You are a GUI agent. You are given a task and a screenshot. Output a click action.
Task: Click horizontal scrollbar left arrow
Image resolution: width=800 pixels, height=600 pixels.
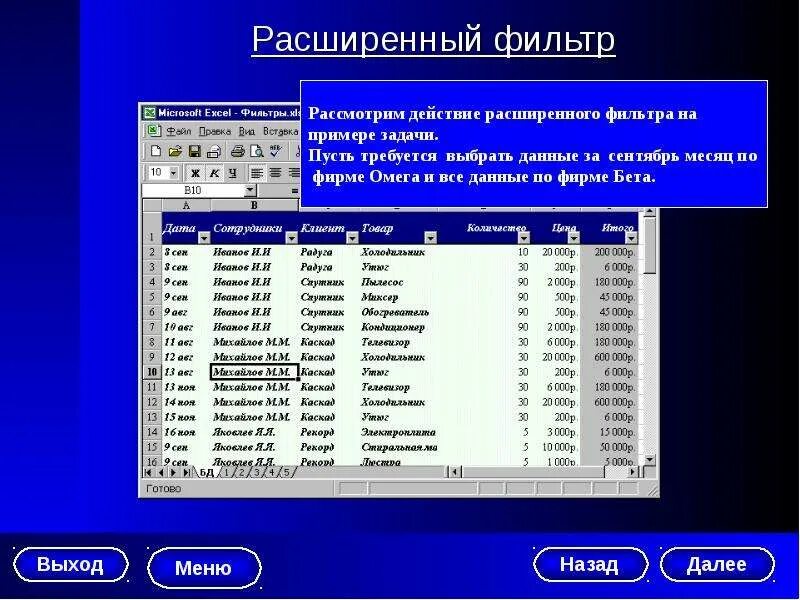[x=455, y=472]
